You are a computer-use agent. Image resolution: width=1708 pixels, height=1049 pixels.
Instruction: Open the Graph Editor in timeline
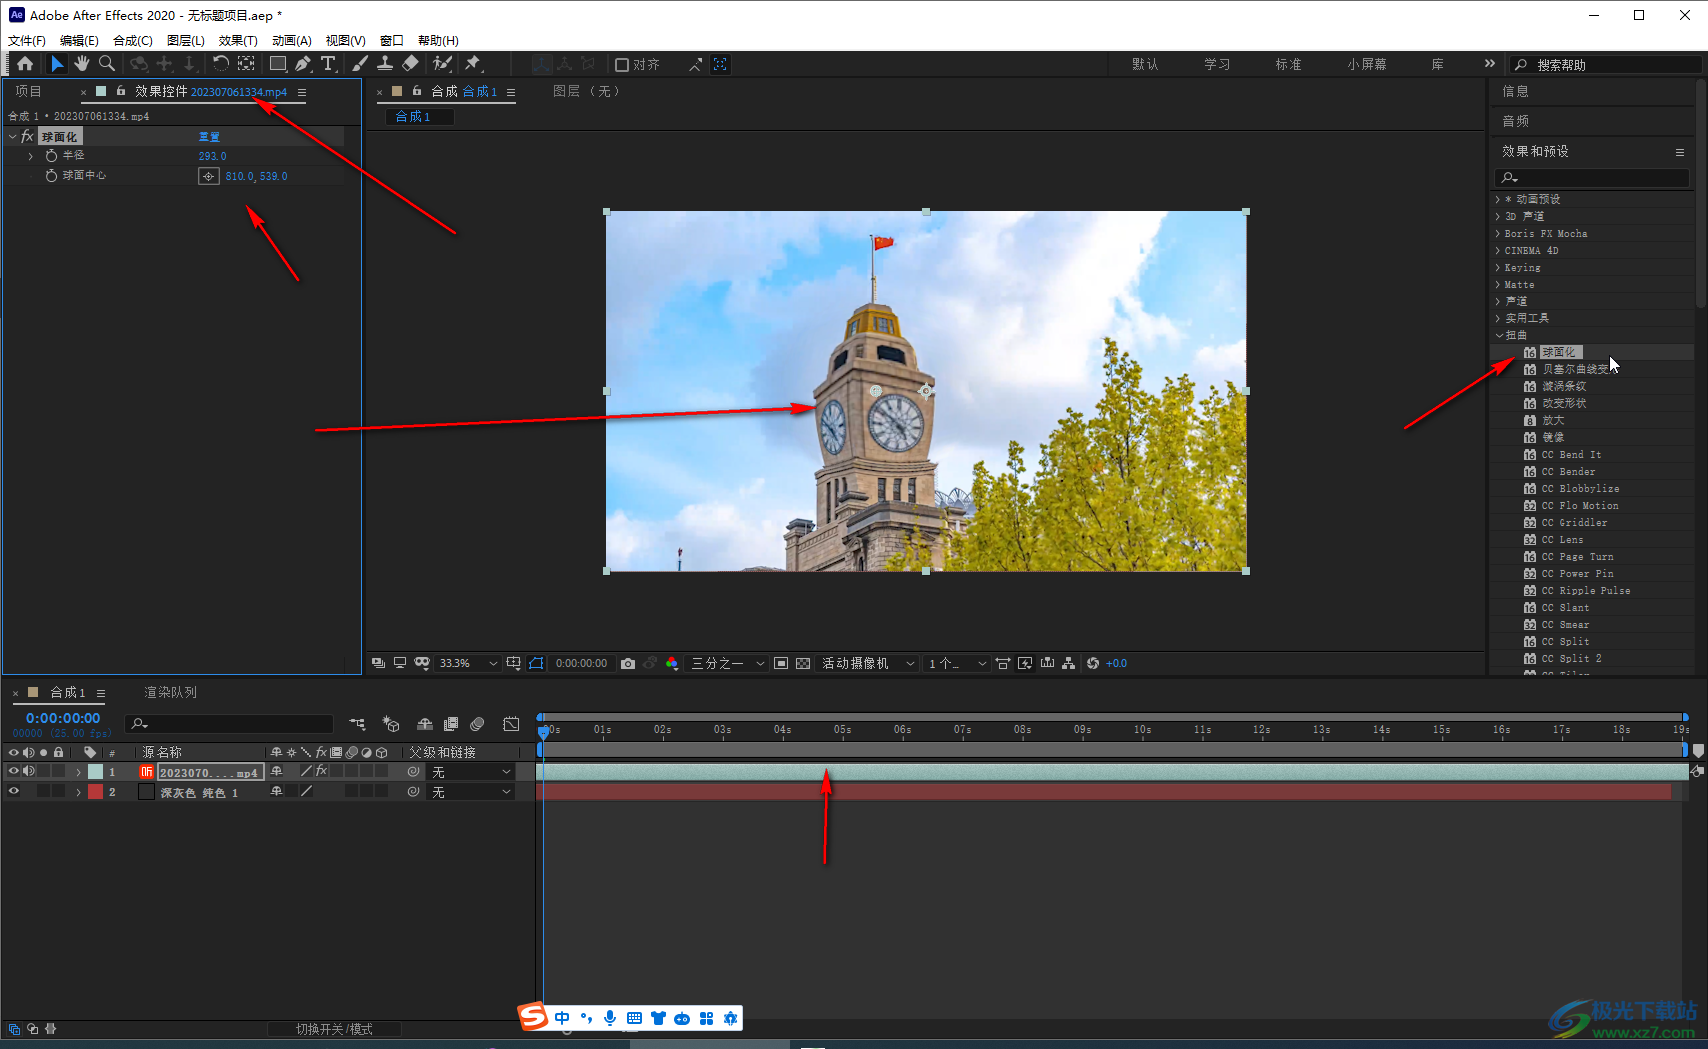click(x=511, y=724)
